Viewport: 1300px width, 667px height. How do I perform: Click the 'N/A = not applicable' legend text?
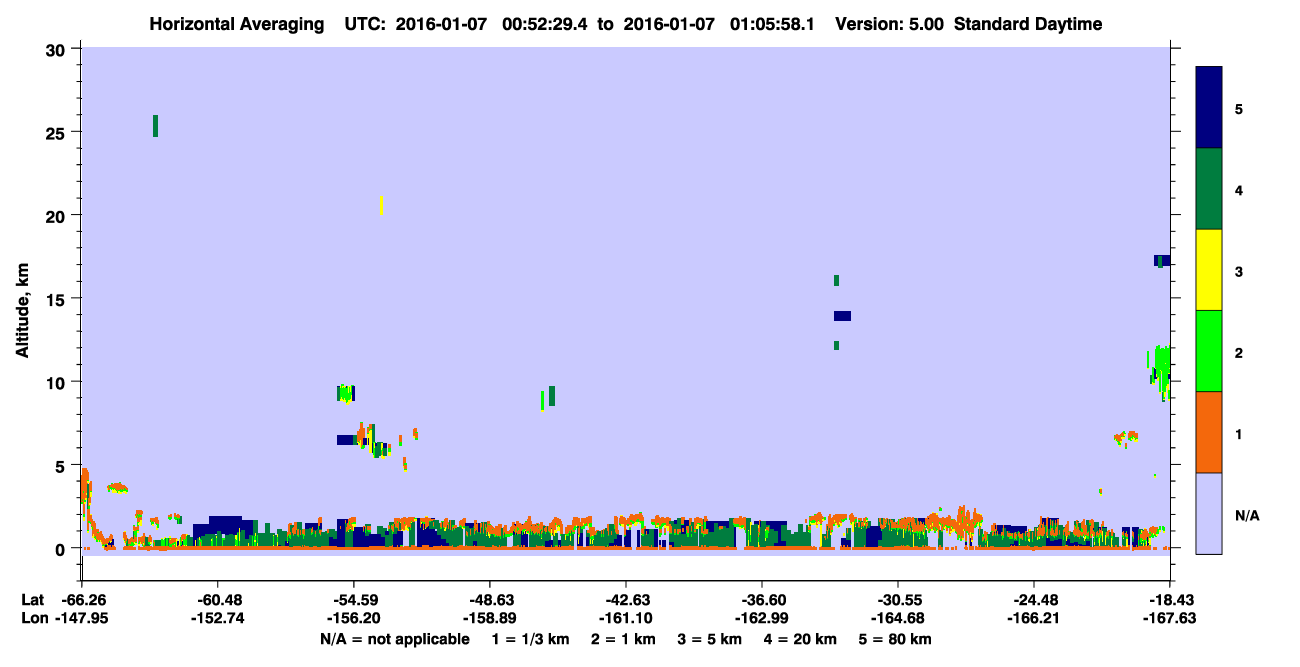[x=394, y=639]
